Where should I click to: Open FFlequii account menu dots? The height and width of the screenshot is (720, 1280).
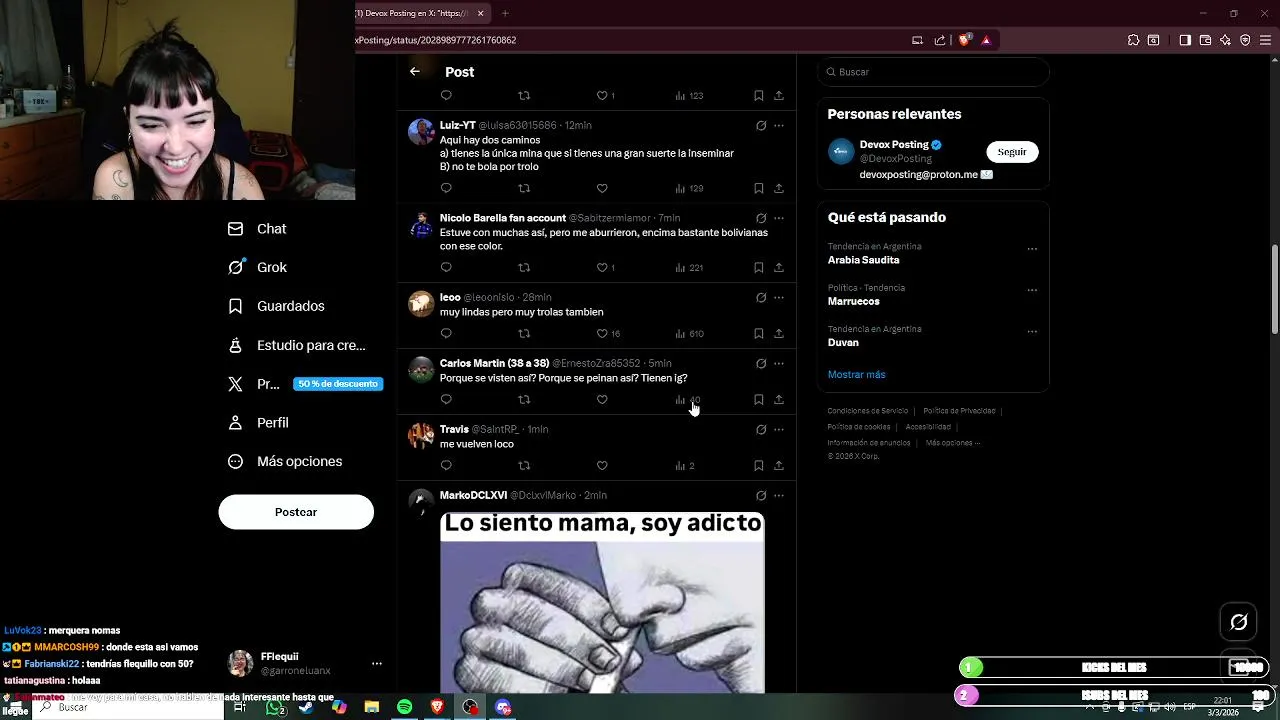[376, 663]
